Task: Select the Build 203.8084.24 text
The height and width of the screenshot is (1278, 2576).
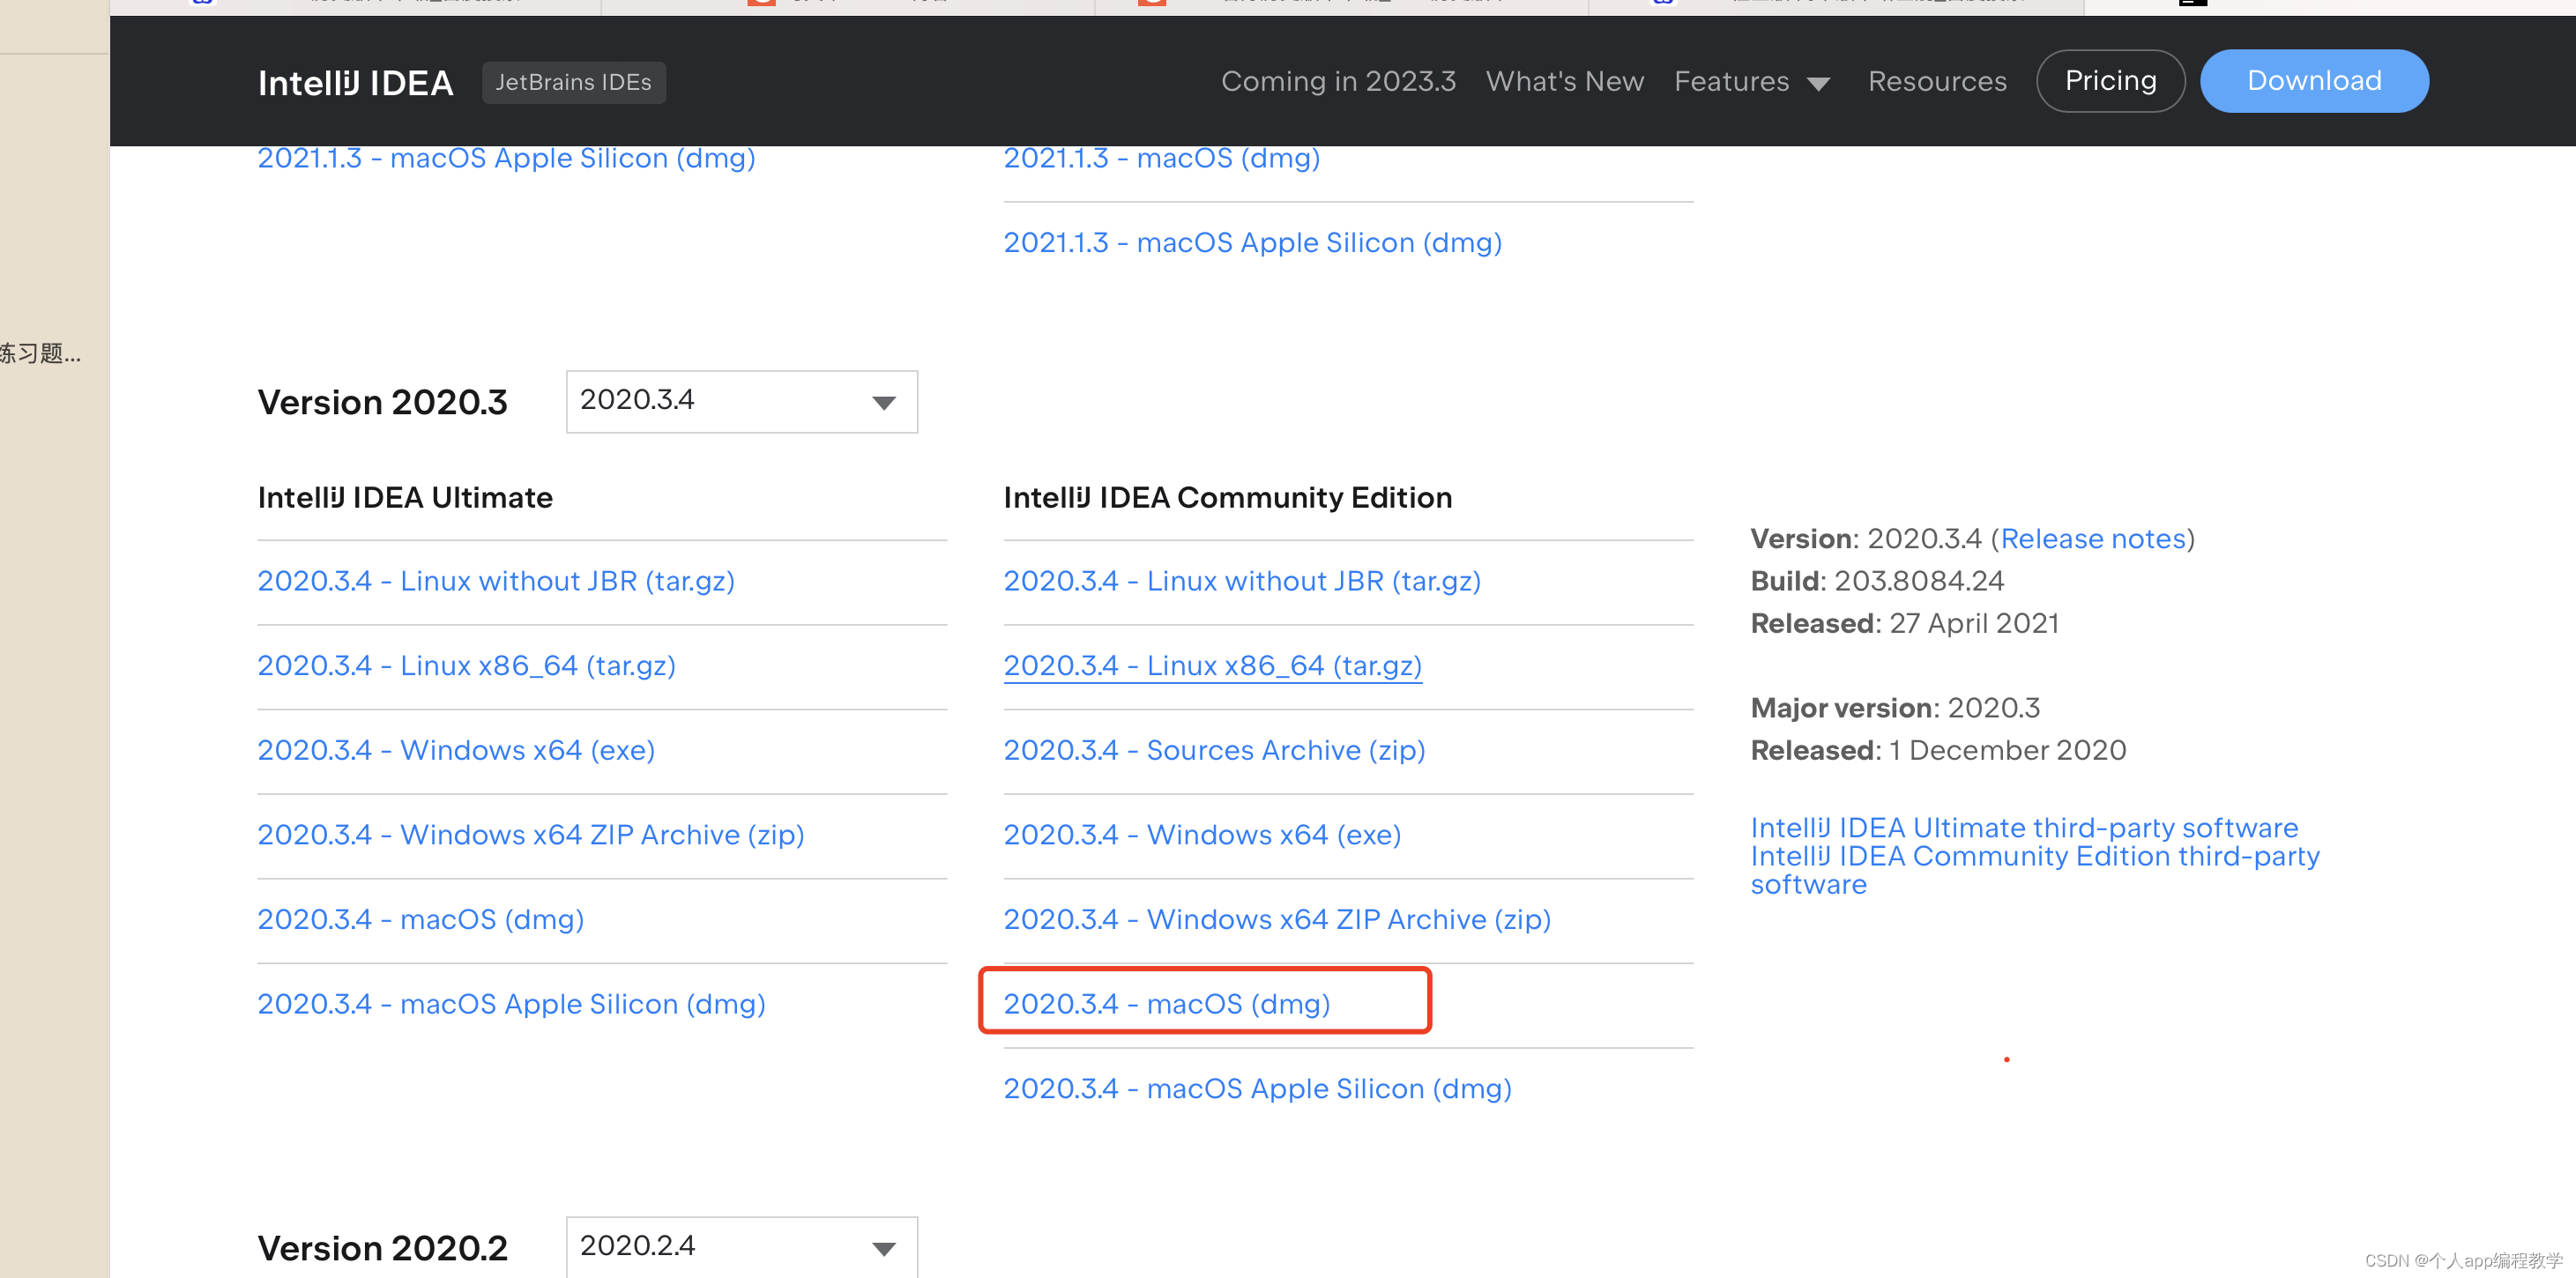Action: point(1877,581)
